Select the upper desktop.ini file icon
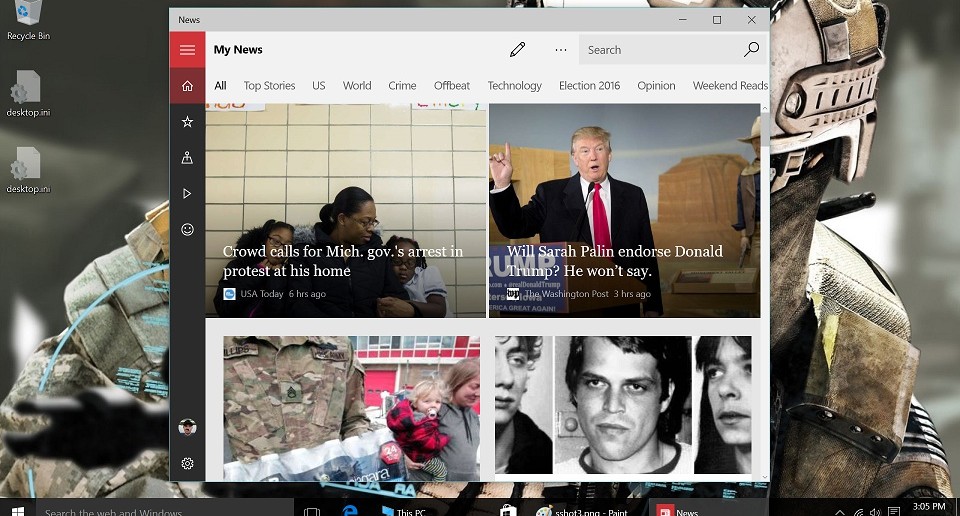This screenshot has width=960, height=516. click(28, 94)
